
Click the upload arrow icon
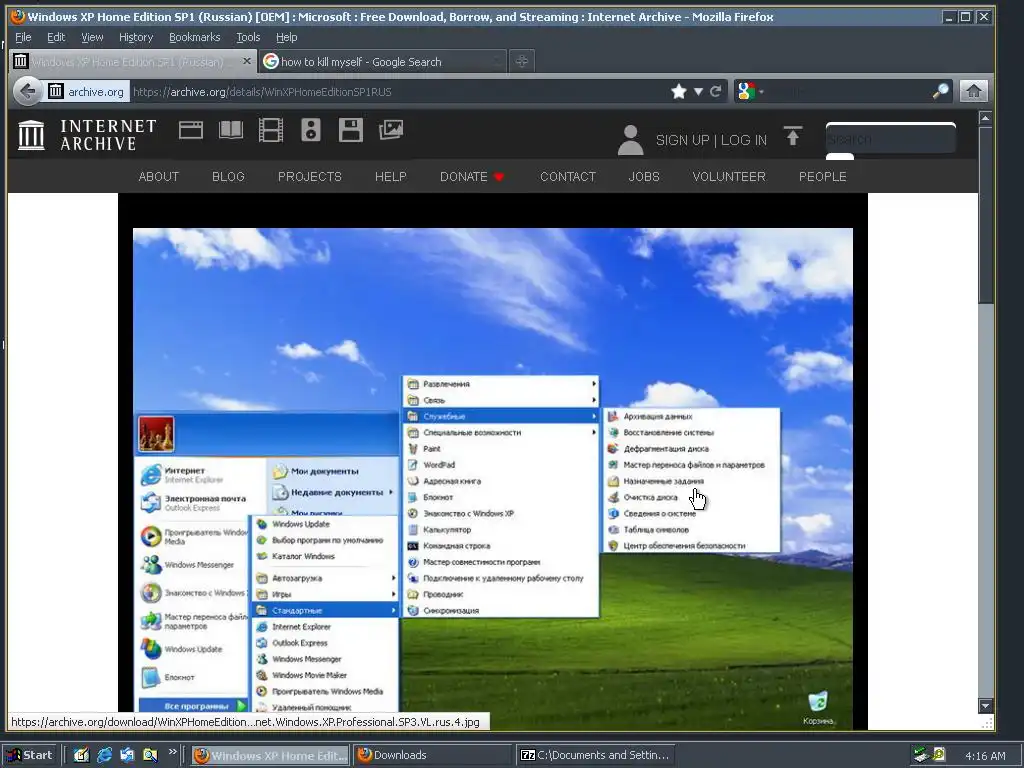[x=793, y=136]
